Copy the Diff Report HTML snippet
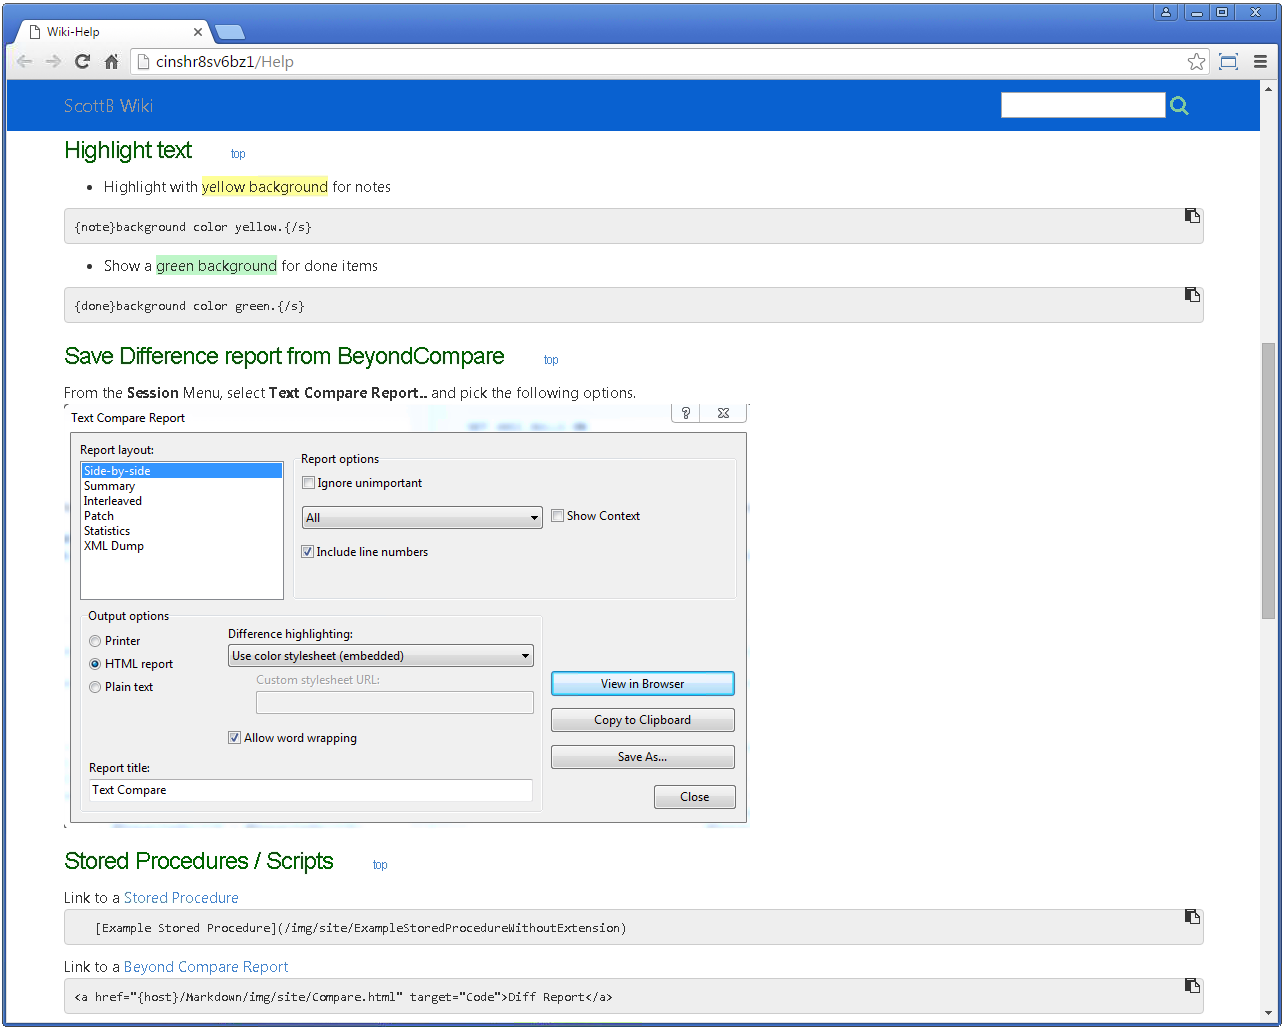The width and height of the screenshot is (1282, 1029). tap(1192, 986)
